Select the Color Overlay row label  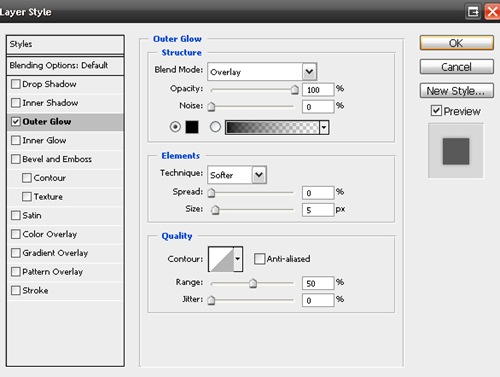pos(50,234)
